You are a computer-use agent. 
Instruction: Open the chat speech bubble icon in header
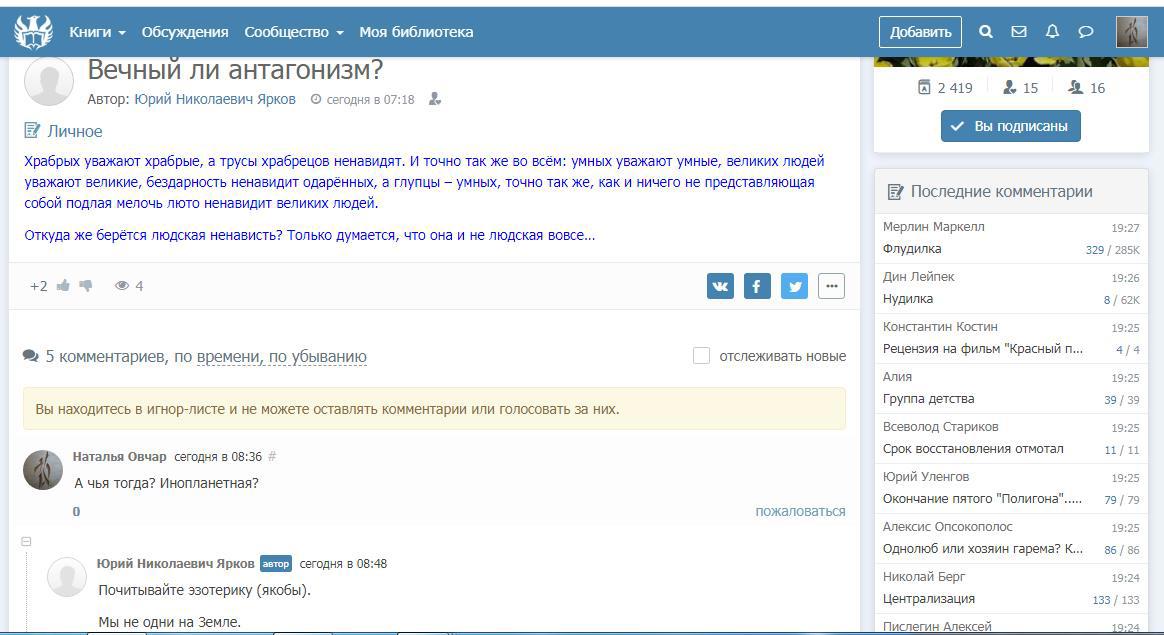click(1085, 32)
